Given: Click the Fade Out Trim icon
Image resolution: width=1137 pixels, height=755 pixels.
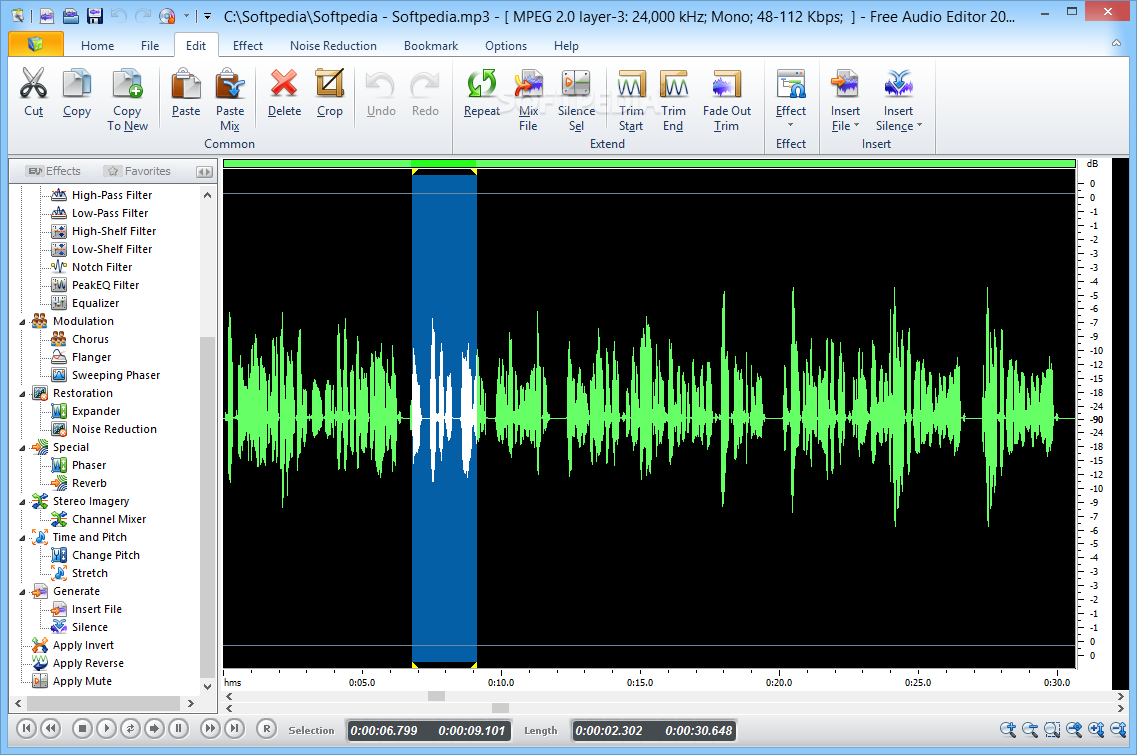Looking at the screenshot, I should pos(726,85).
